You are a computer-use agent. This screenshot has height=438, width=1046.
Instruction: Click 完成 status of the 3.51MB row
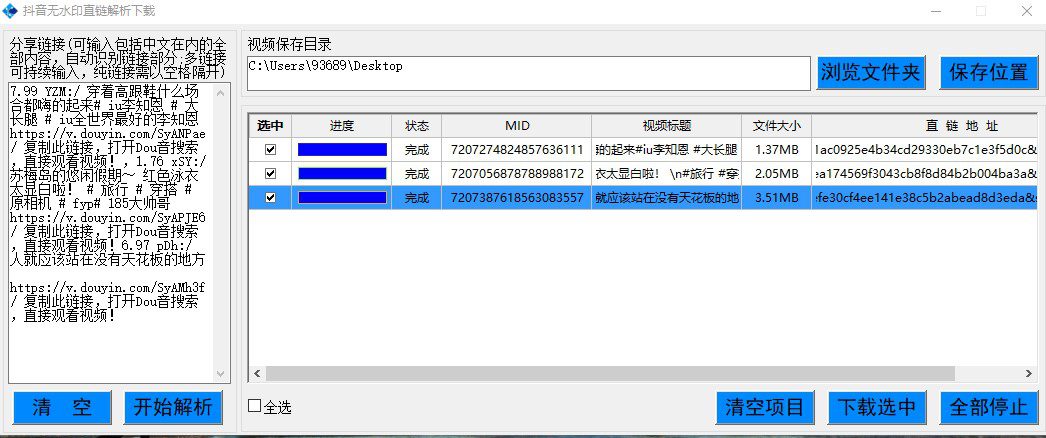[416, 198]
